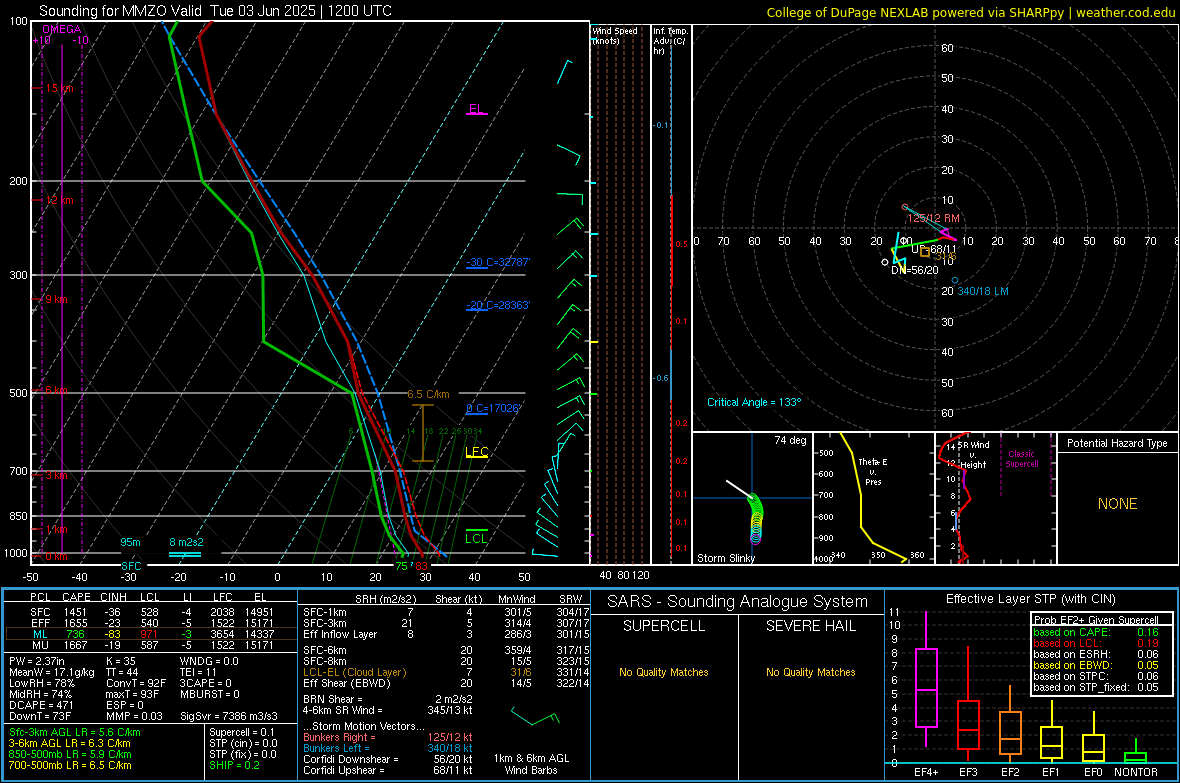This screenshot has width=1180, height=783.
Task: Click the BRN Shear = 2 m2/s2 line
Action: [x=388, y=699]
